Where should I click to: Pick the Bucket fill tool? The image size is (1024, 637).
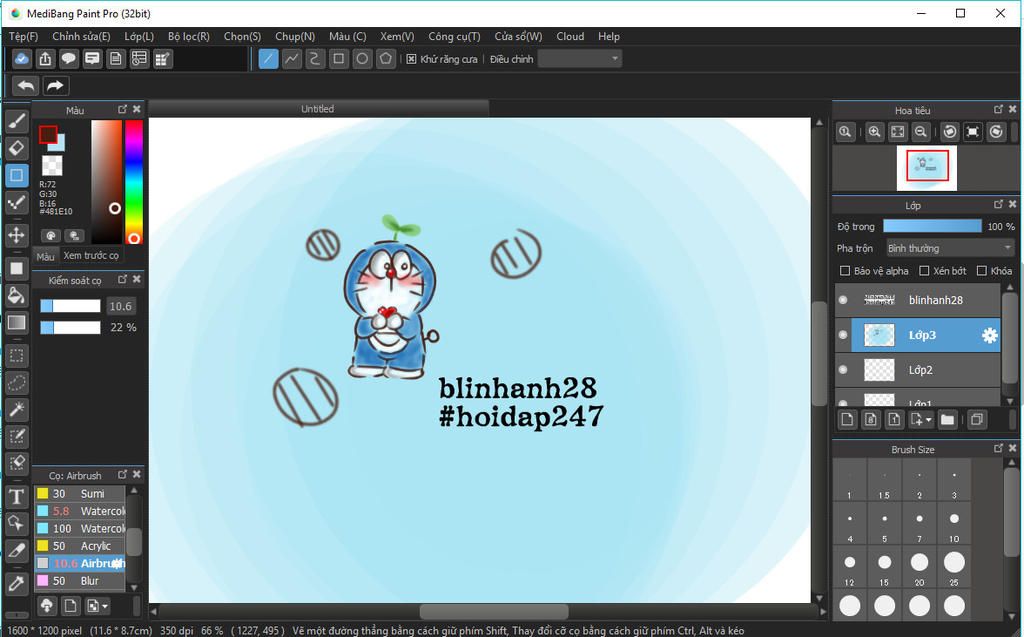[x=17, y=295]
